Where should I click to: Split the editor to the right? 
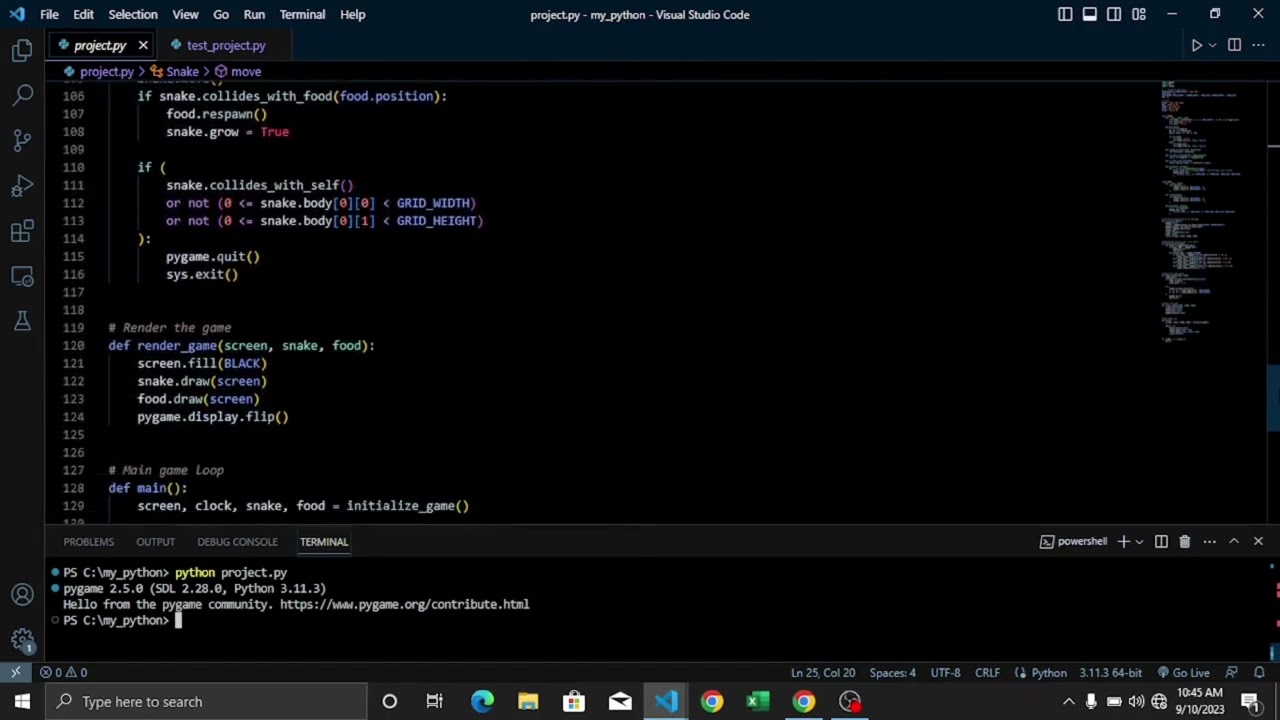click(1234, 45)
